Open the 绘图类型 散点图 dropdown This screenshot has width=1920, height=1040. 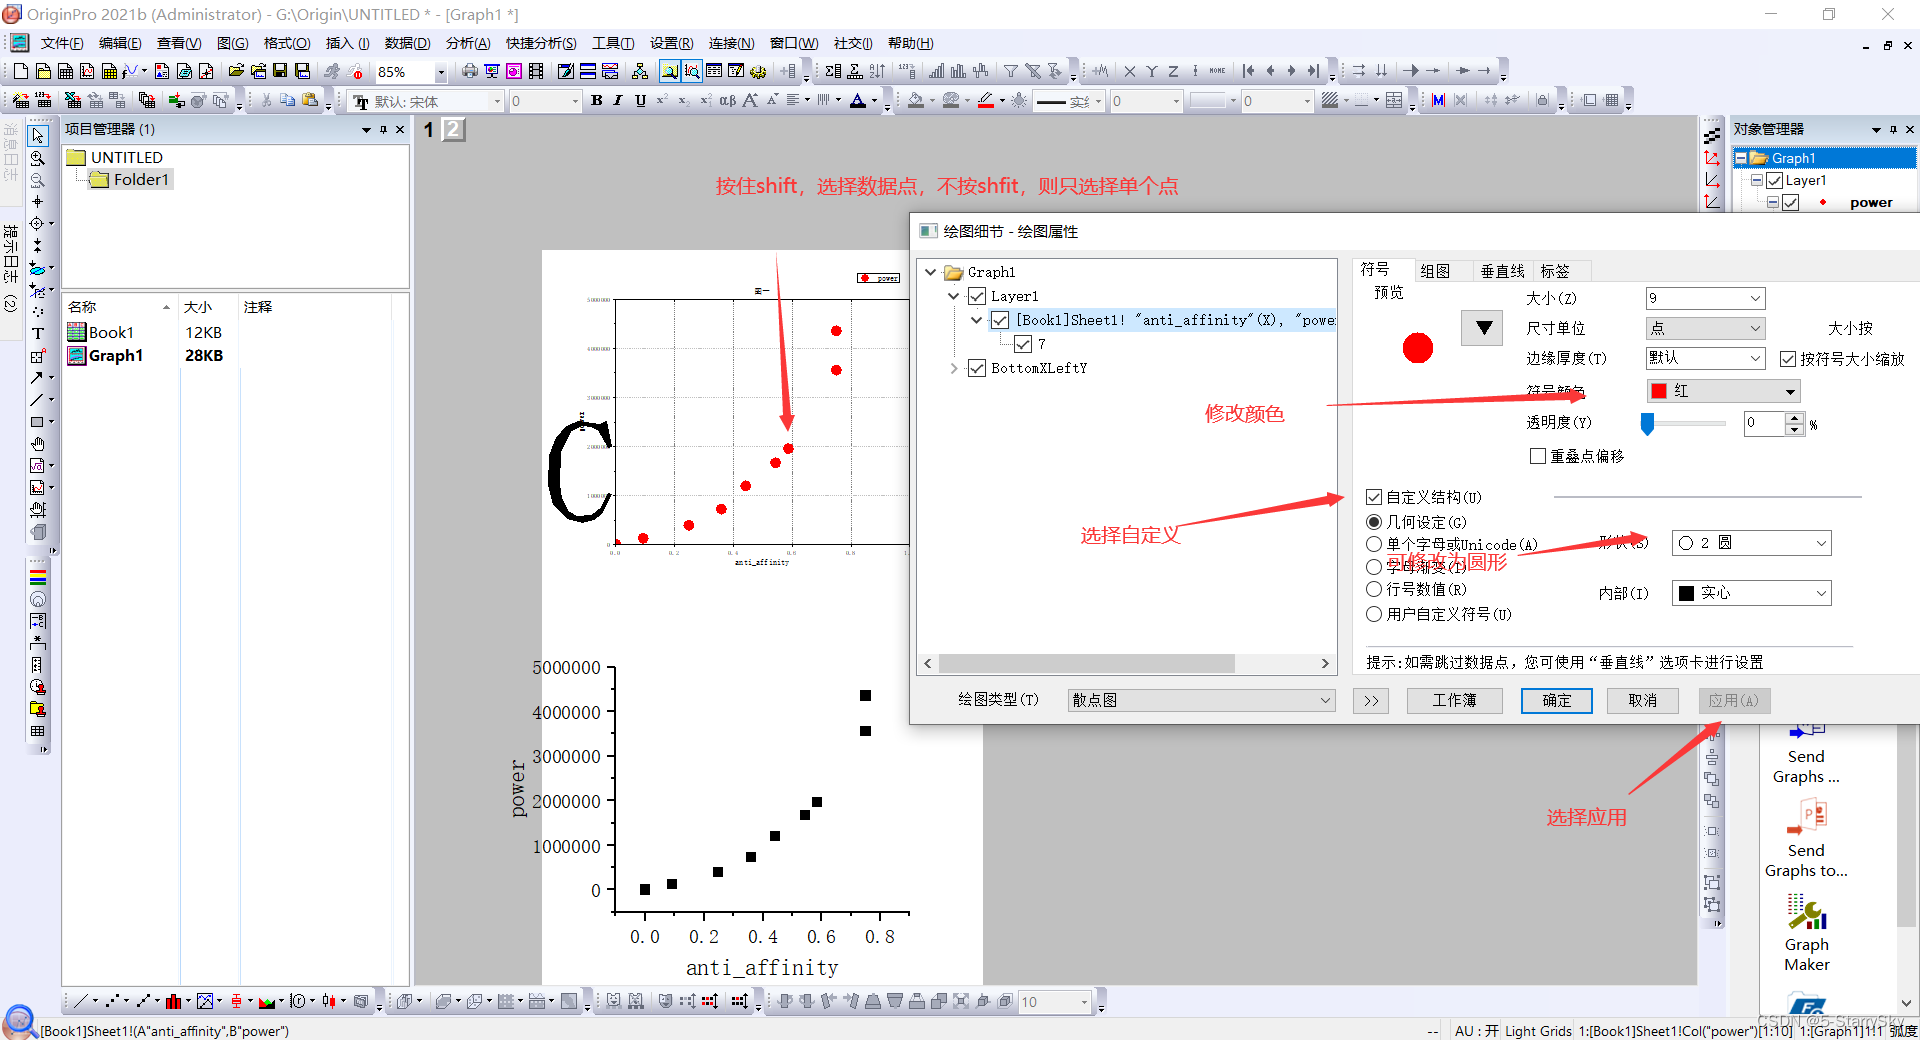click(1201, 700)
